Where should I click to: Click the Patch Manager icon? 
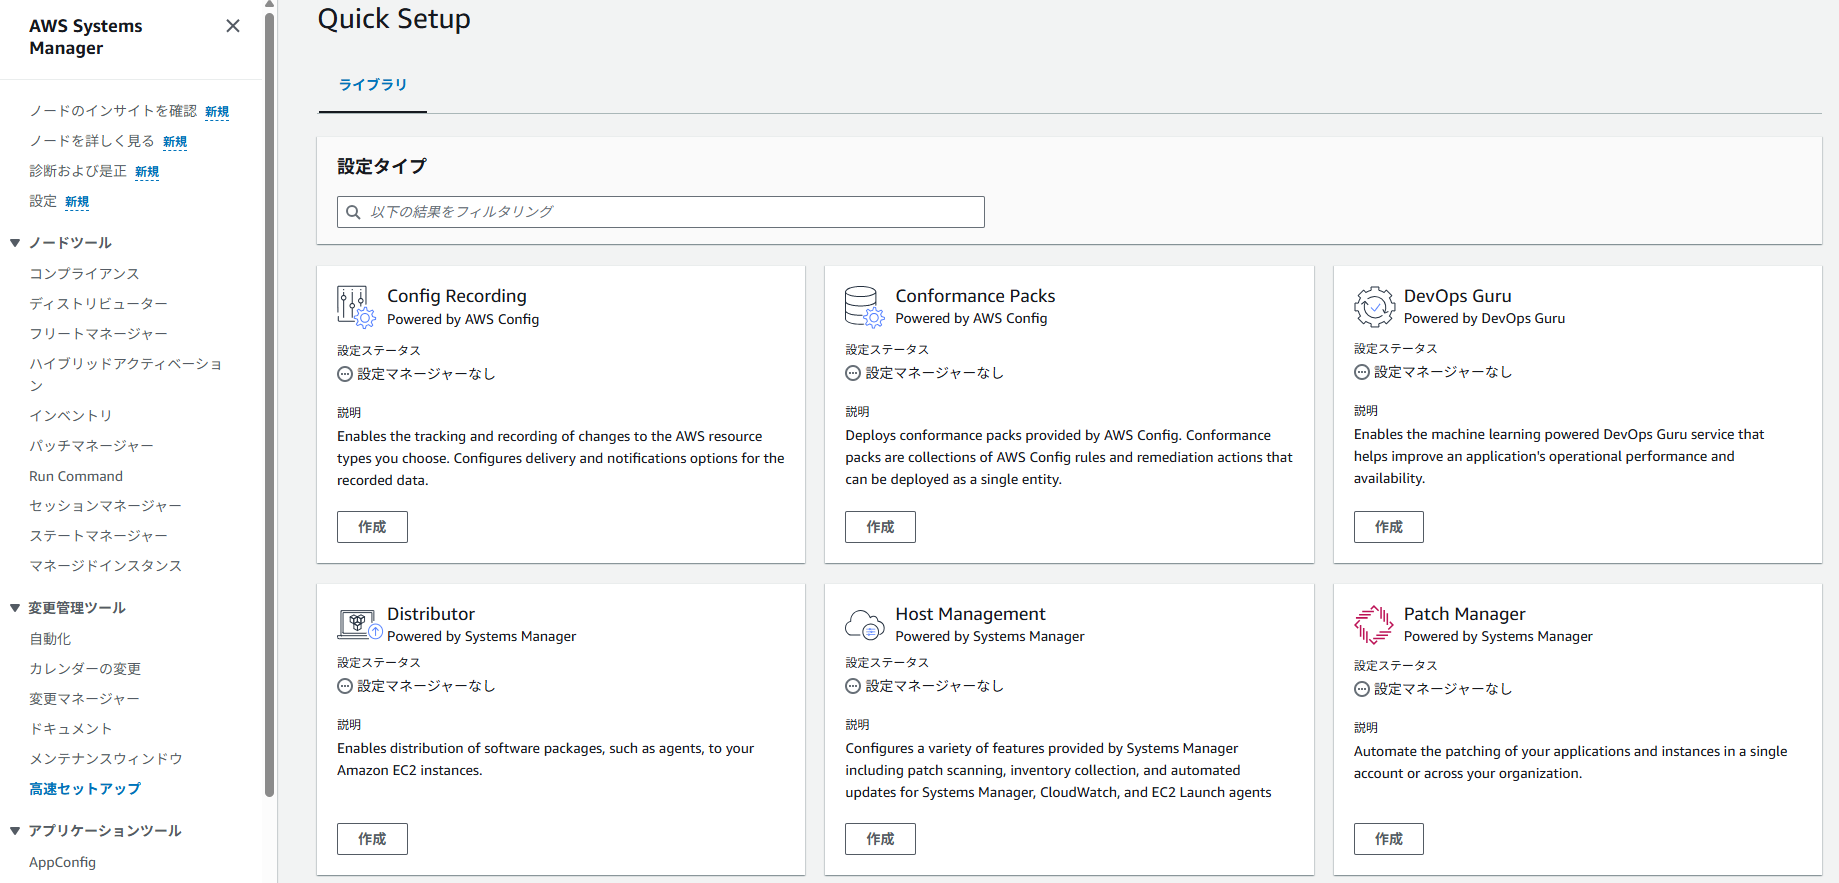coord(1374,624)
